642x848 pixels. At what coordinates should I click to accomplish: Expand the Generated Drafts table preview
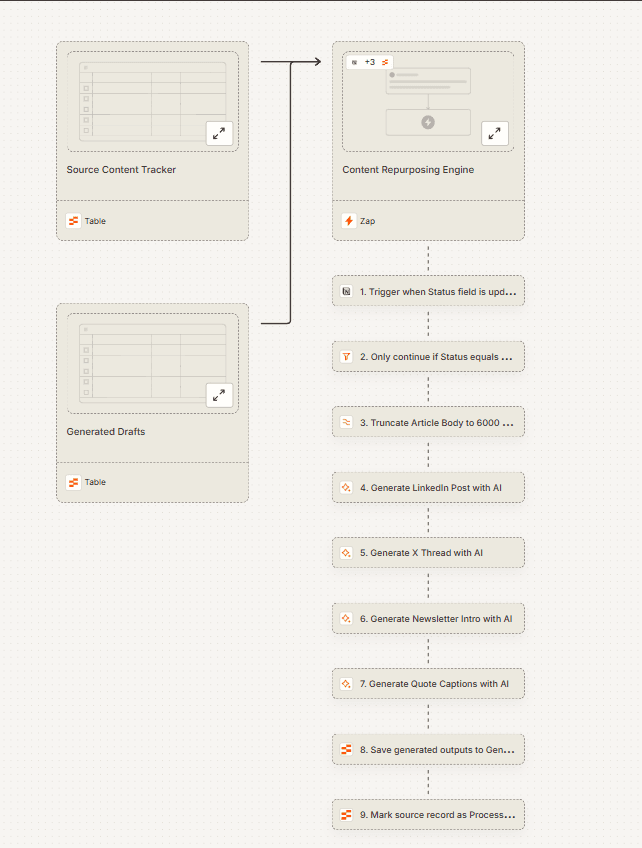tap(219, 395)
